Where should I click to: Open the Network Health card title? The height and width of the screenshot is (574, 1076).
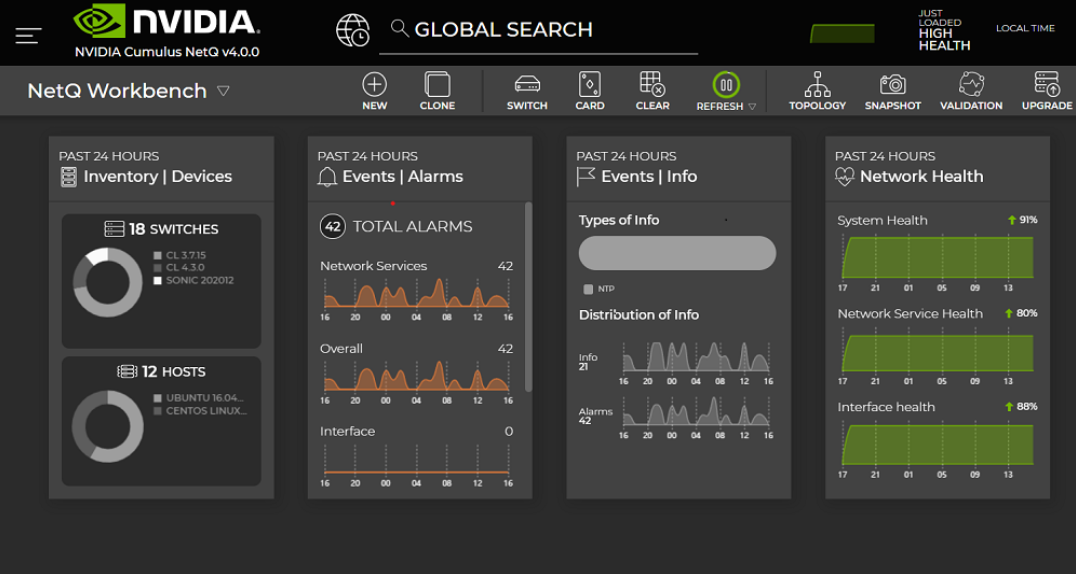click(x=922, y=176)
